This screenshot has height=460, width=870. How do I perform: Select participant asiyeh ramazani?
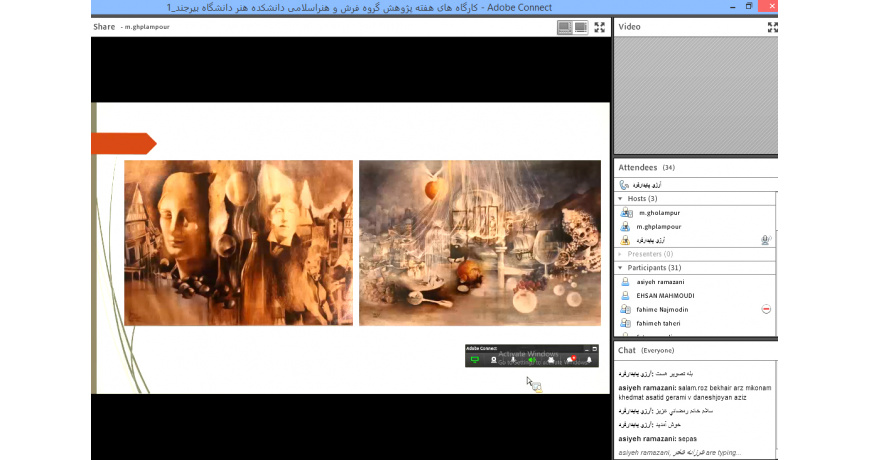(660, 282)
